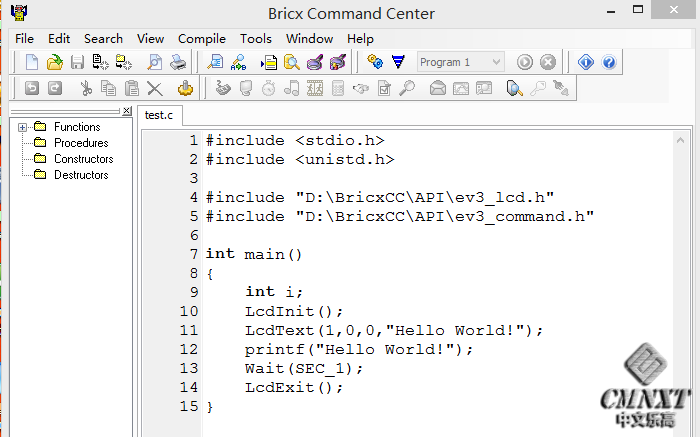
Task: Maximize the Bricx Command Center window
Action: pyautogui.click(x=638, y=9)
